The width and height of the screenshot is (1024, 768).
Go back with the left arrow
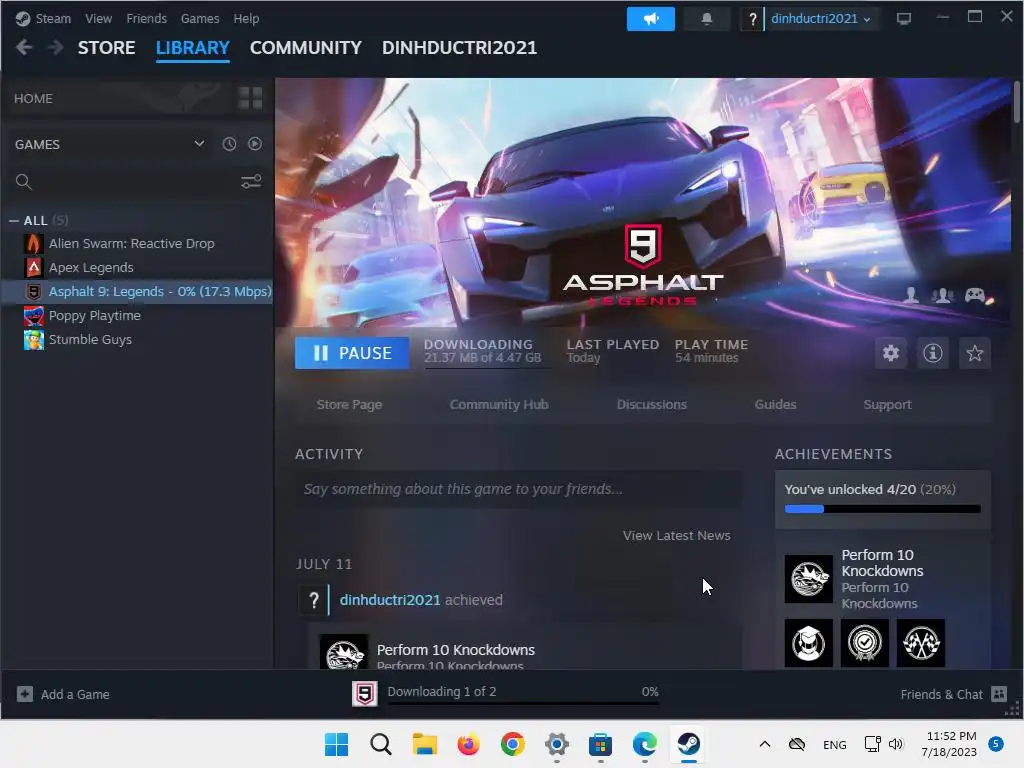[x=24, y=48]
